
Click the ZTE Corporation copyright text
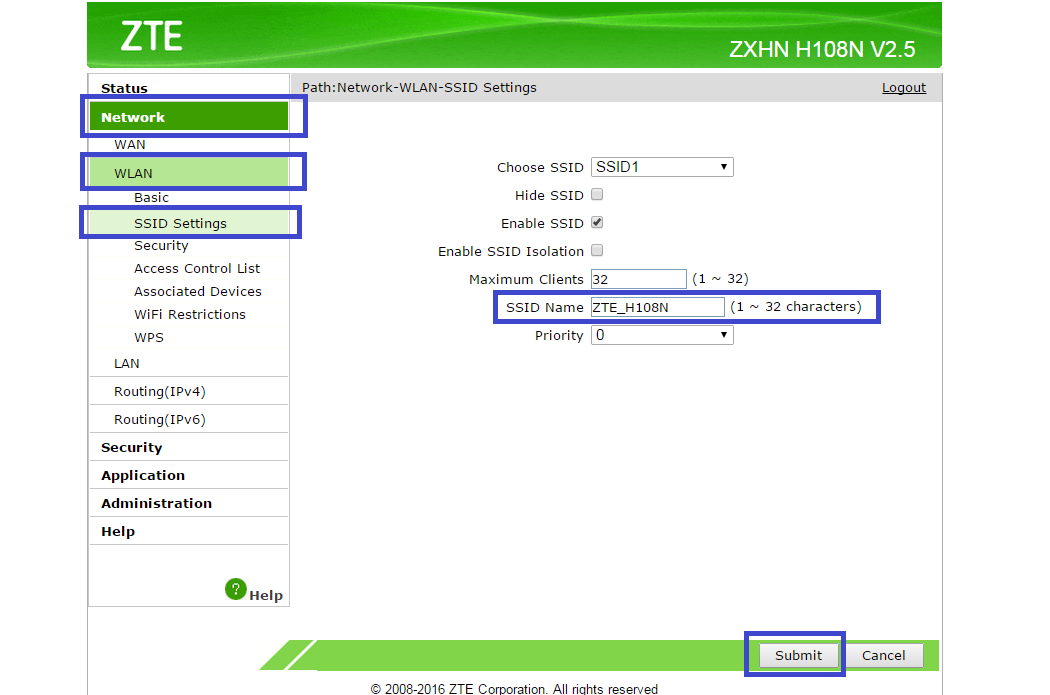click(x=514, y=689)
